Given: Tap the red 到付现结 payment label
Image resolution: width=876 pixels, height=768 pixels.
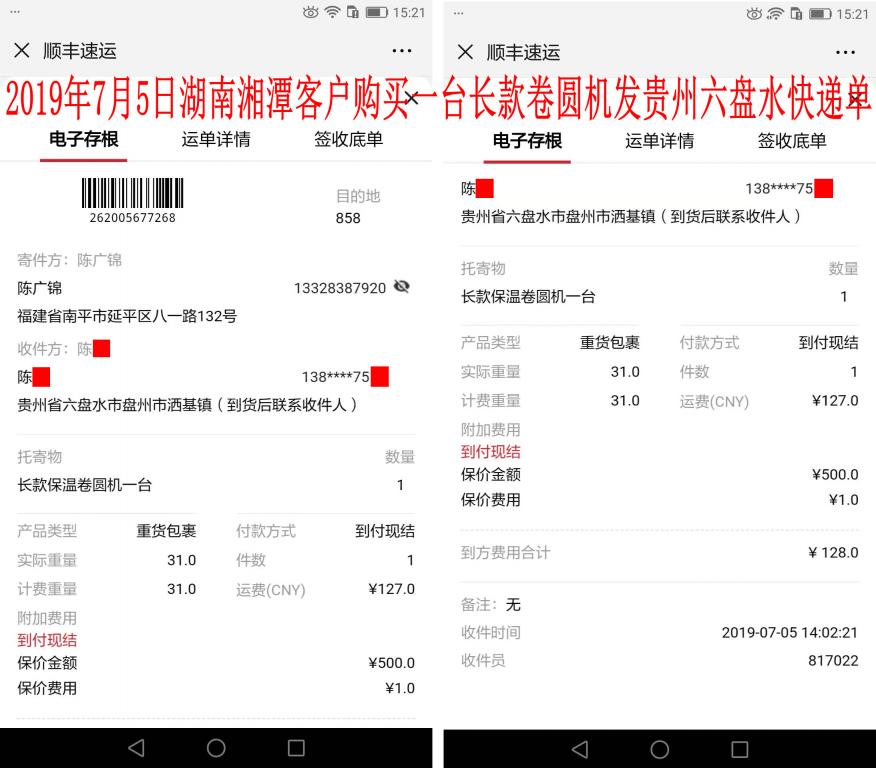Looking at the screenshot, I should [48, 640].
